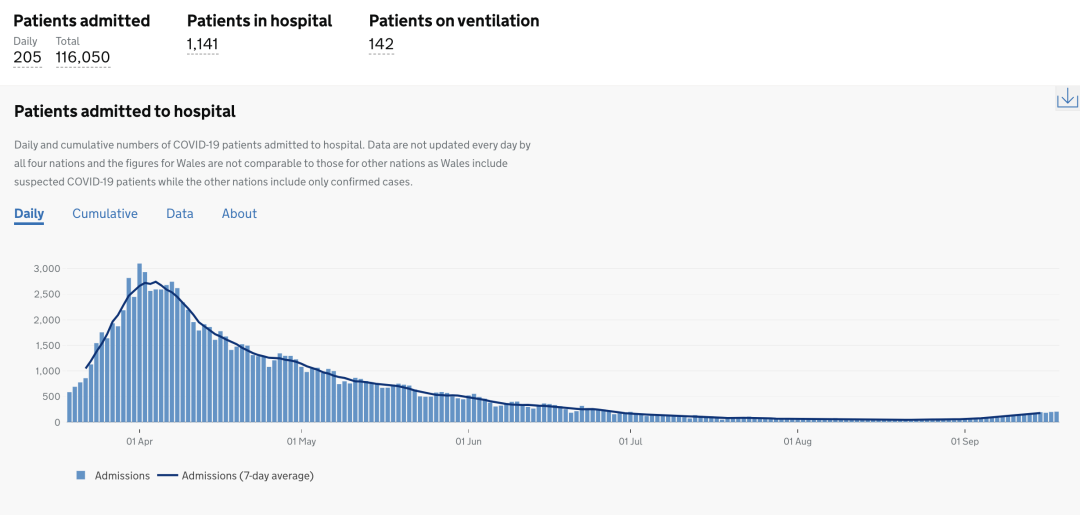Click the download icon beside the chart
The width and height of the screenshot is (1080, 515).
point(1067,98)
